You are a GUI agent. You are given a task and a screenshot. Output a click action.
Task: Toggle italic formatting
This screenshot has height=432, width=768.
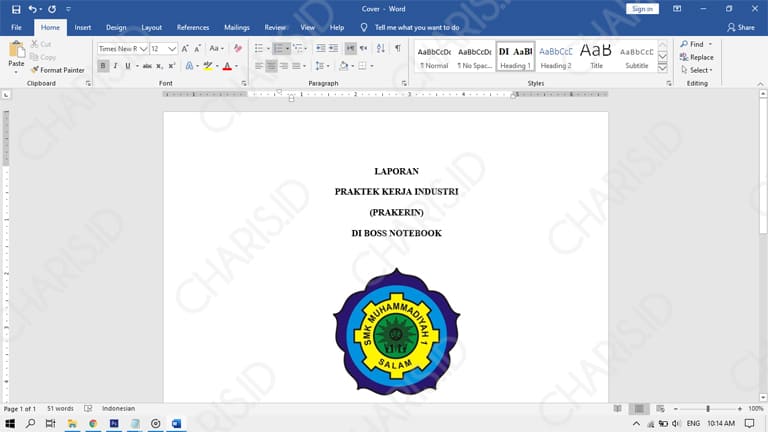(x=116, y=66)
